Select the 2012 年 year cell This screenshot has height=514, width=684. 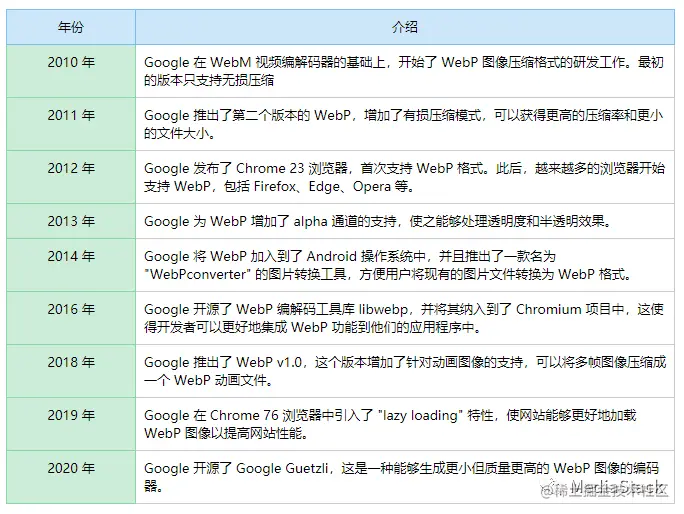(x=71, y=177)
